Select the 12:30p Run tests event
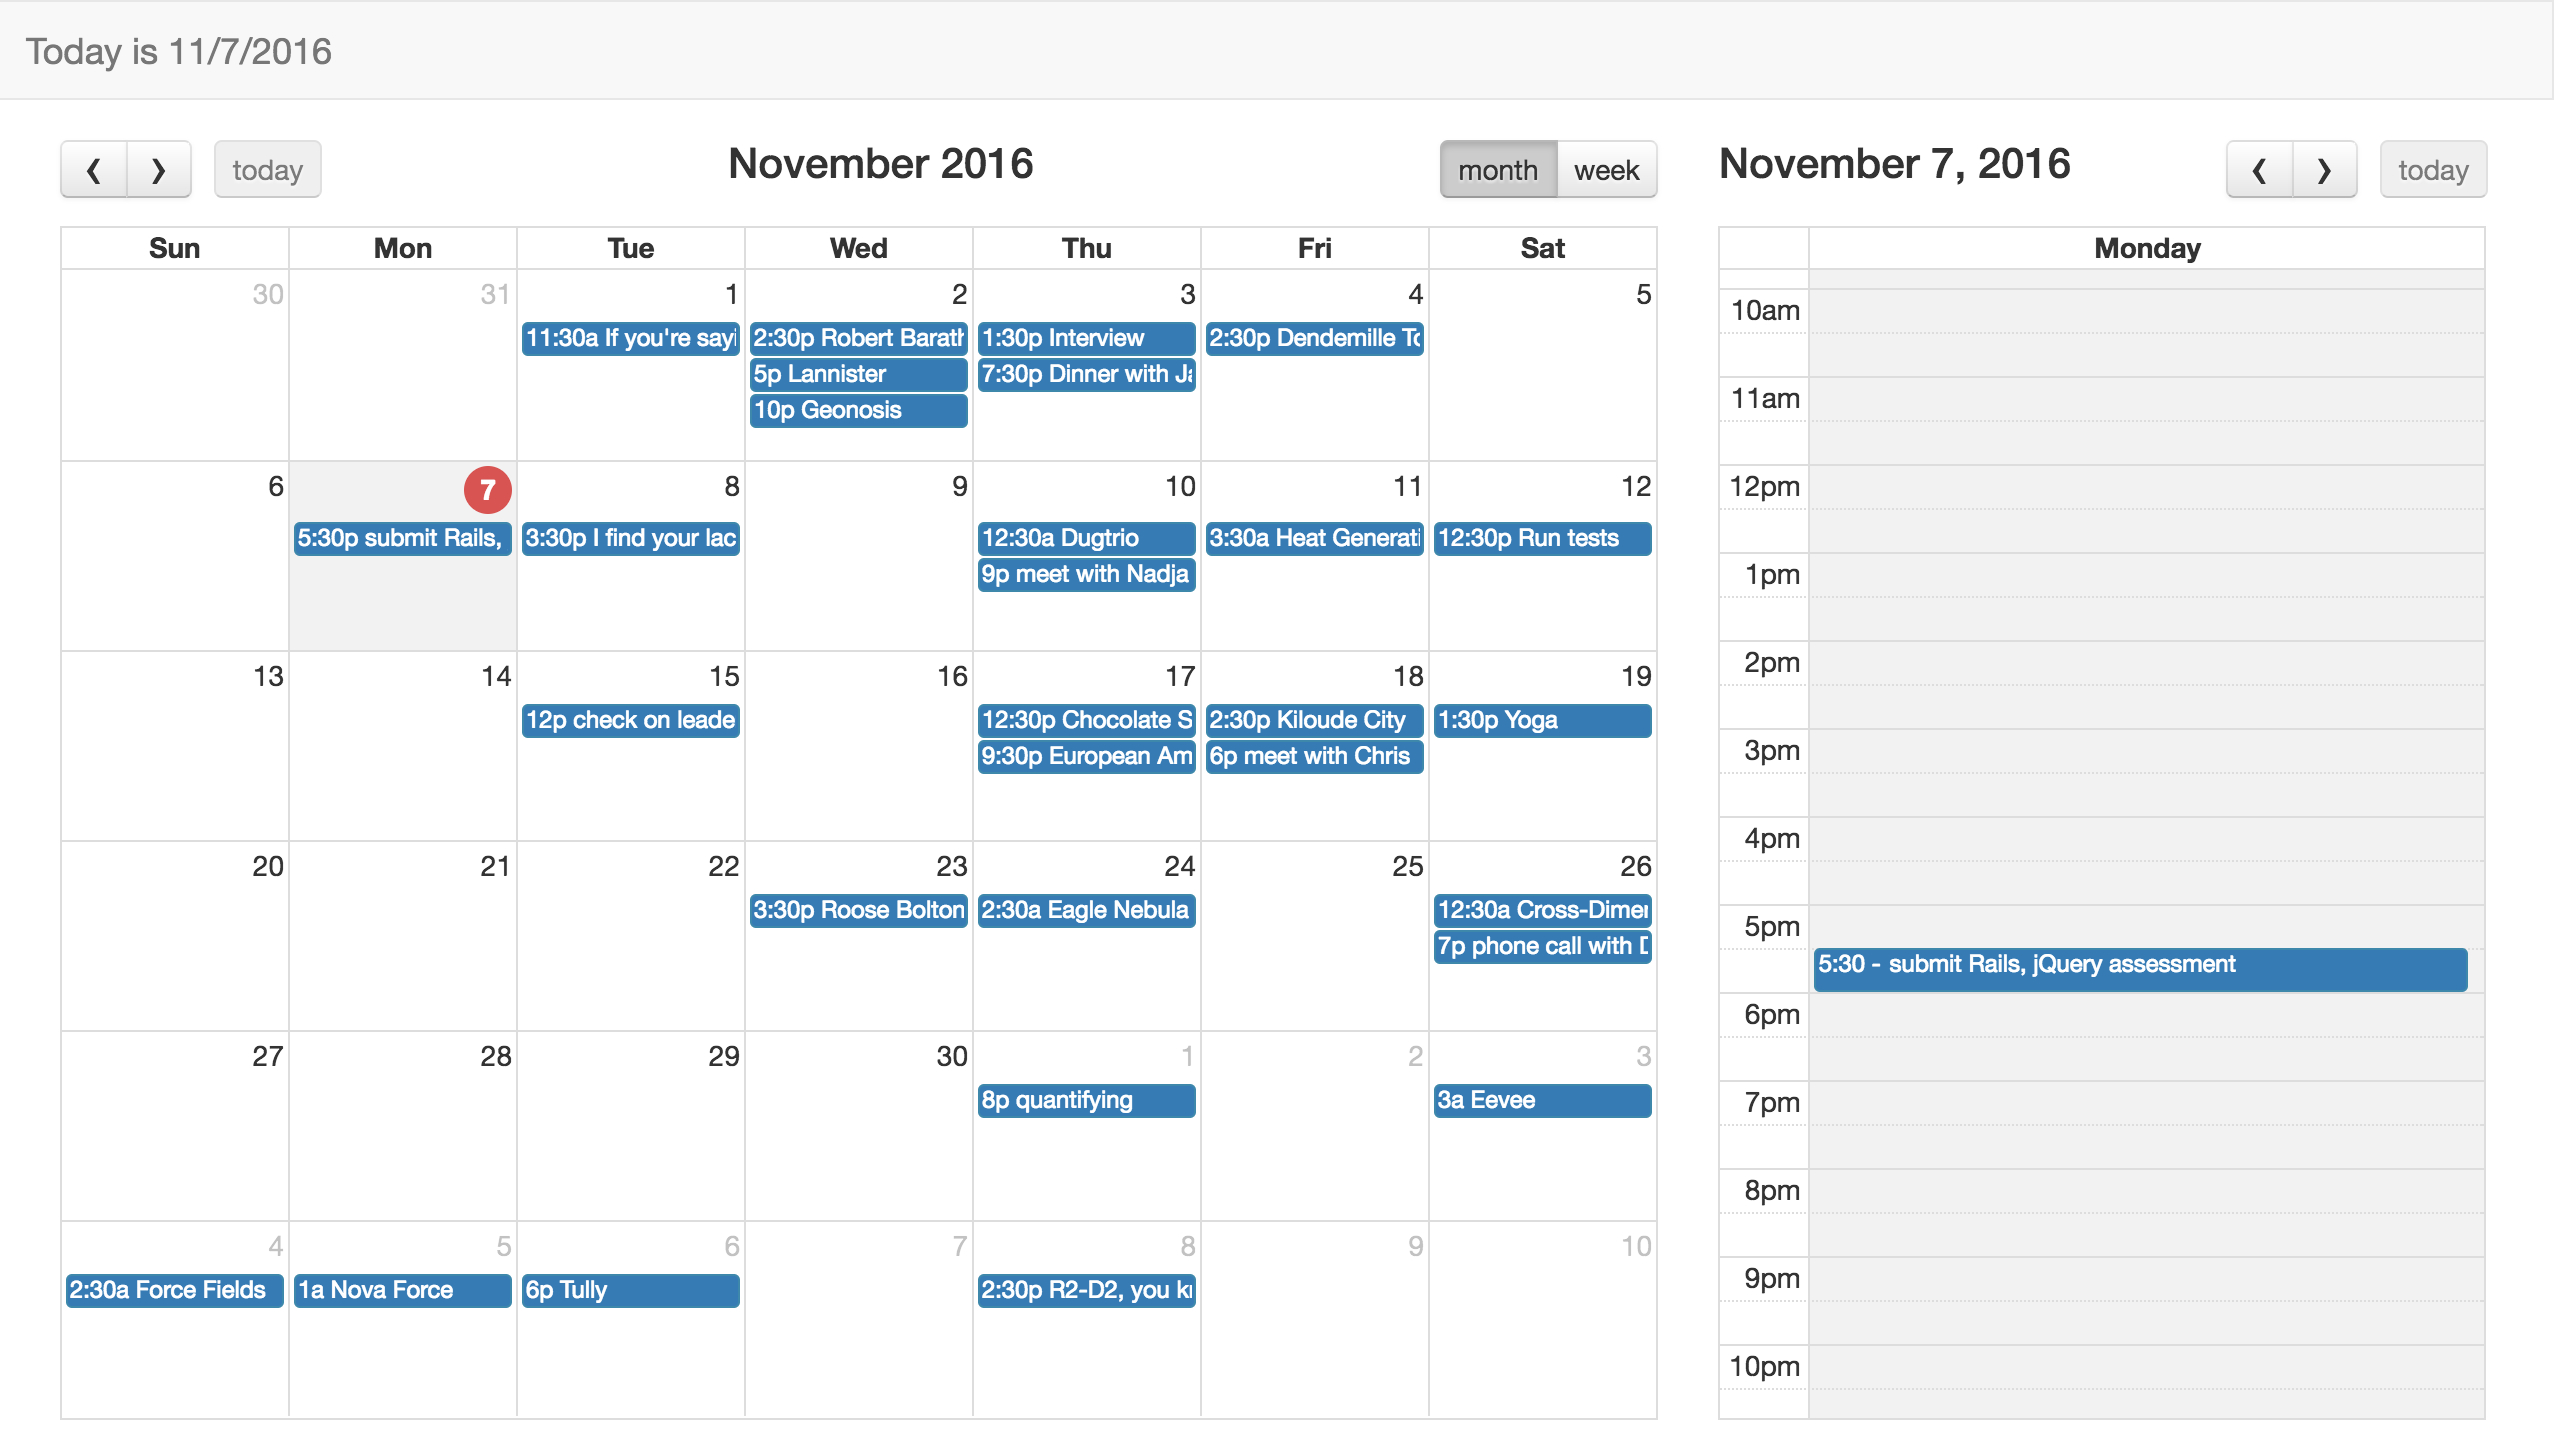The width and height of the screenshot is (2554, 1452). 1540,537
